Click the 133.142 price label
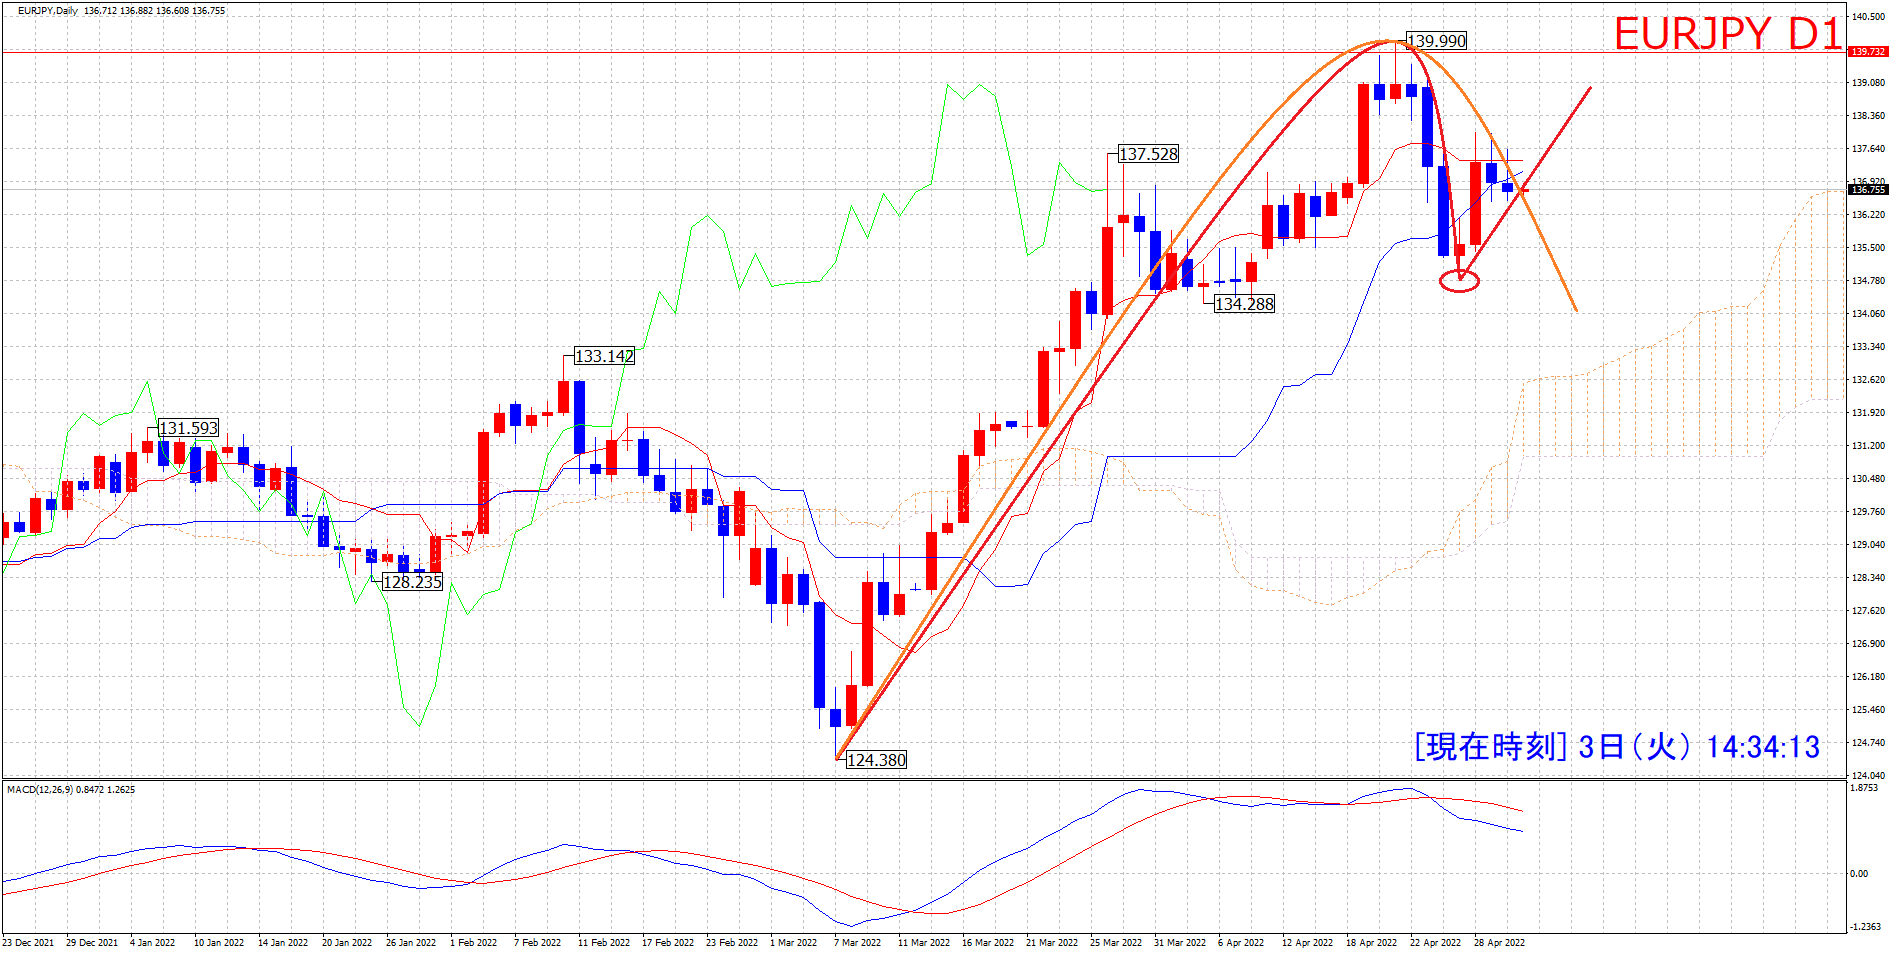The image size is (1892, 954). [x=604, y=356]
